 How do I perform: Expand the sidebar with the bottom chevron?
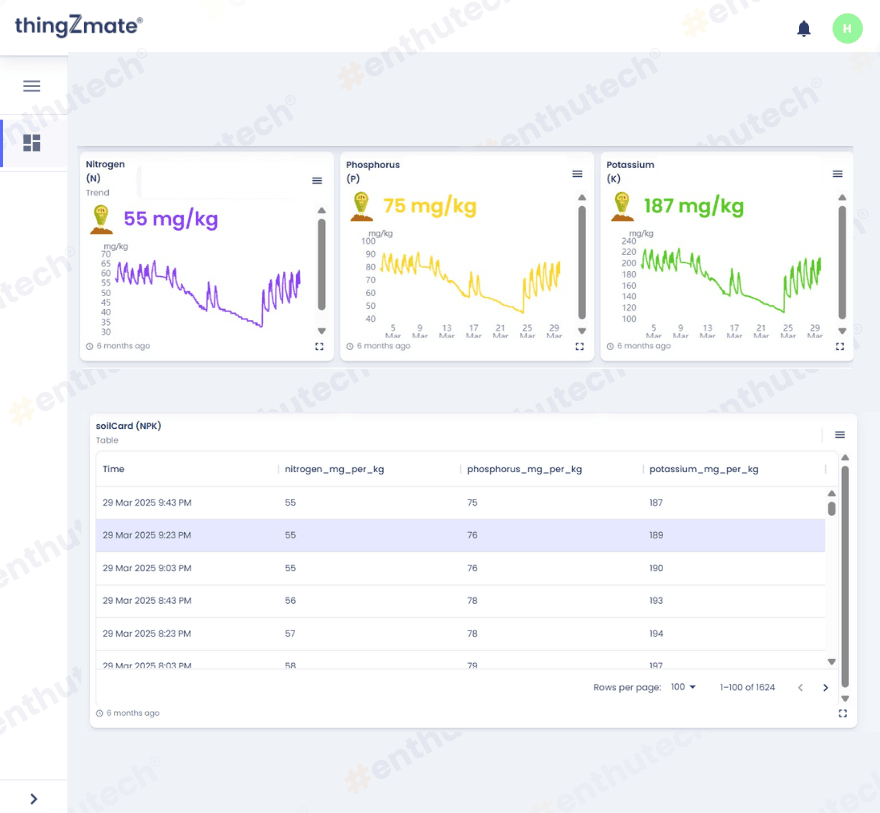pyautogui.click(x=33, y=798)
